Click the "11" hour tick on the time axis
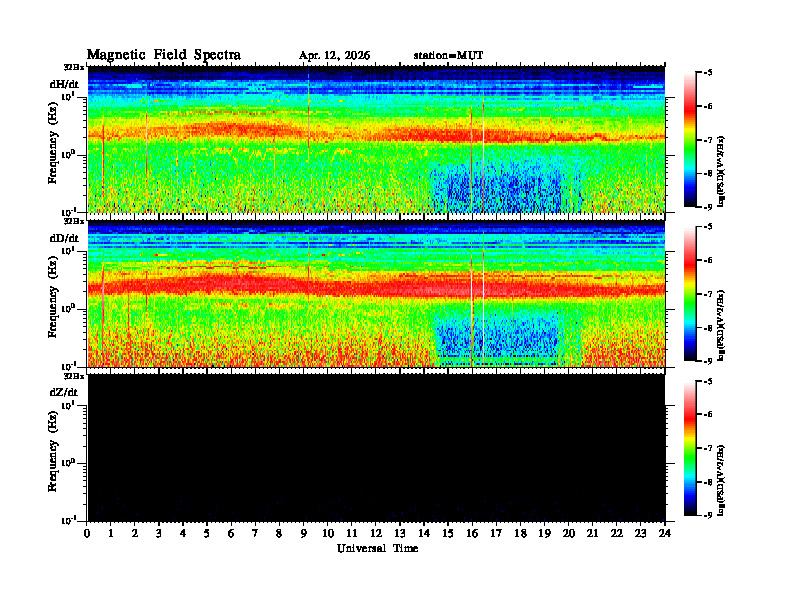Viewport: 792px width, 612px height. (352, 534)
